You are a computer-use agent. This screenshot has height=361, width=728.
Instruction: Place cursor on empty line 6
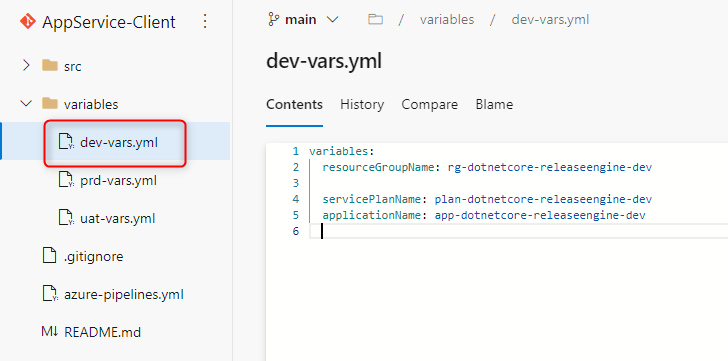(x=518, y=231)
